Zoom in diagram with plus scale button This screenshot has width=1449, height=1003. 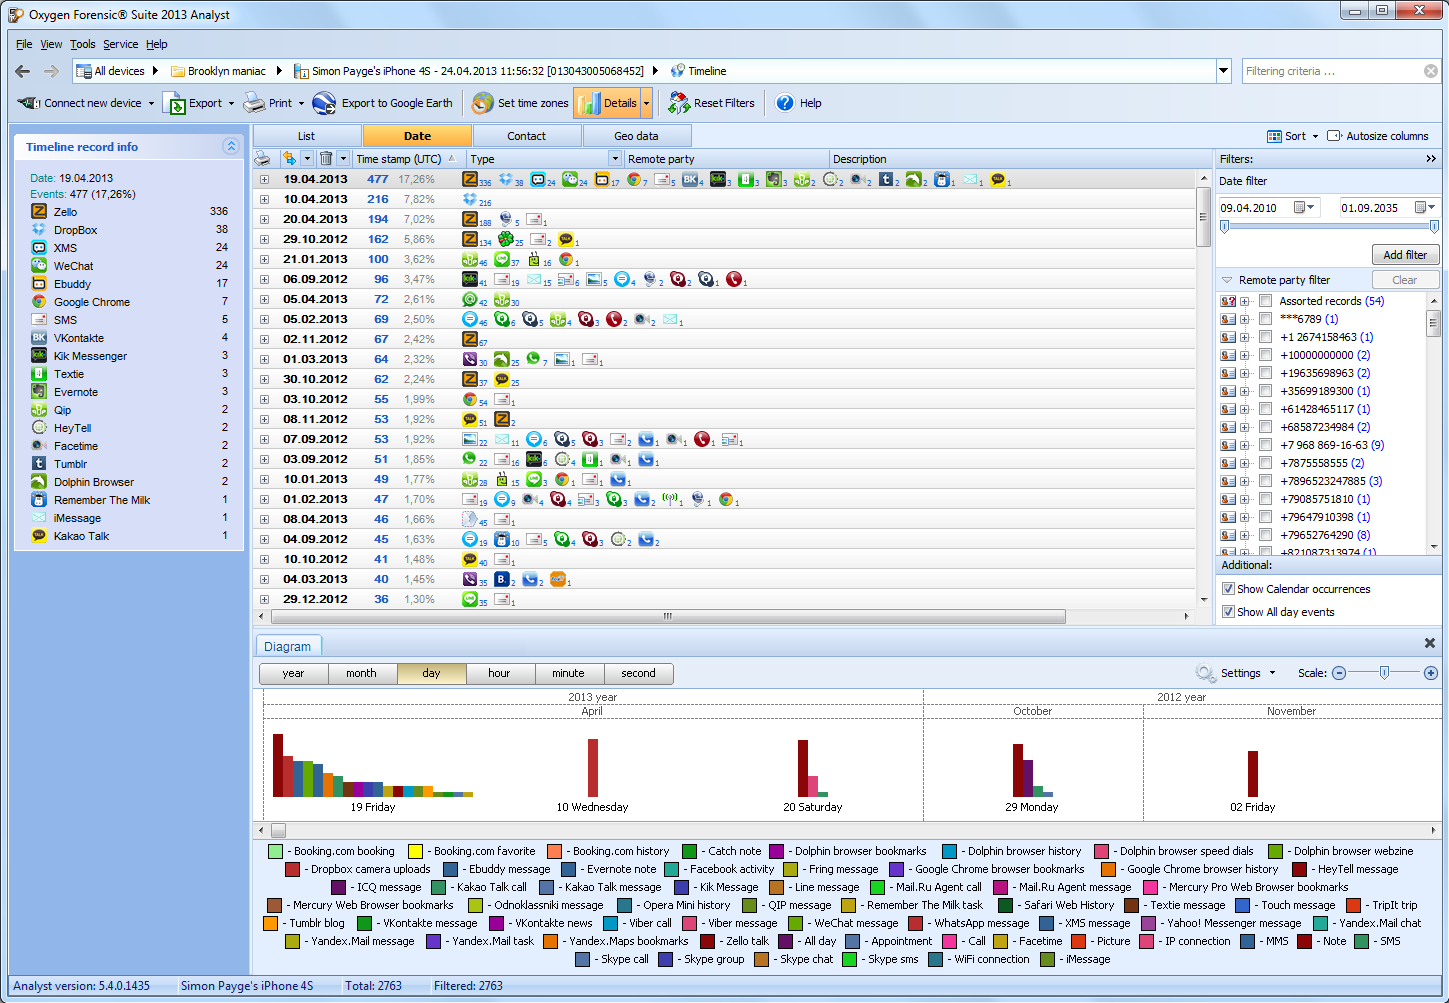point(1431,673)
